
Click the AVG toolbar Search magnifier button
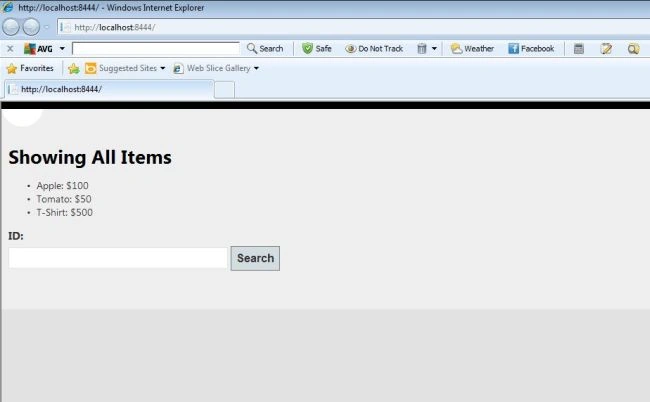point(265,48)
